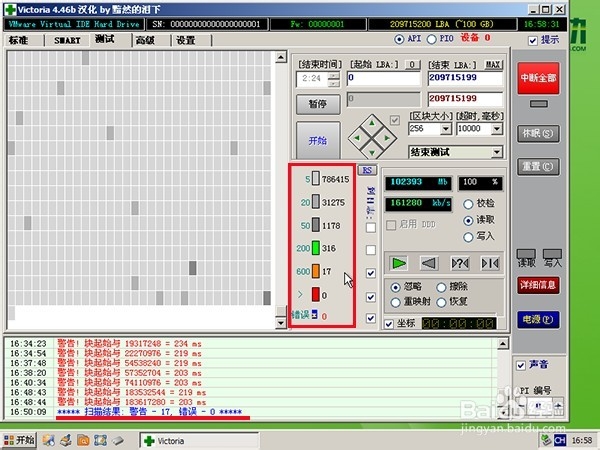Select the 擦除 erase radio button
This screenshot has width=600, height=450.
441,287
